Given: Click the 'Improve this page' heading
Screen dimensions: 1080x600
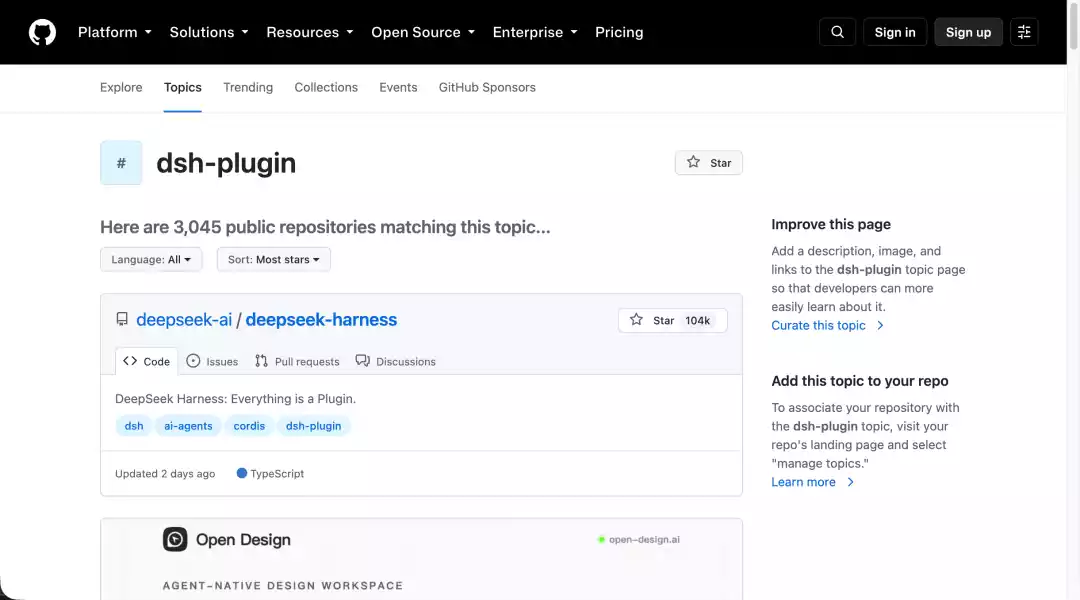Looking at the screenshot, I should (x=831, y=224).
